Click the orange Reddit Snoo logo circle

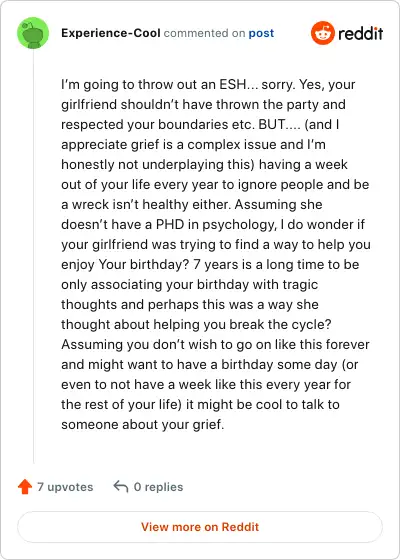click(322, 33)
